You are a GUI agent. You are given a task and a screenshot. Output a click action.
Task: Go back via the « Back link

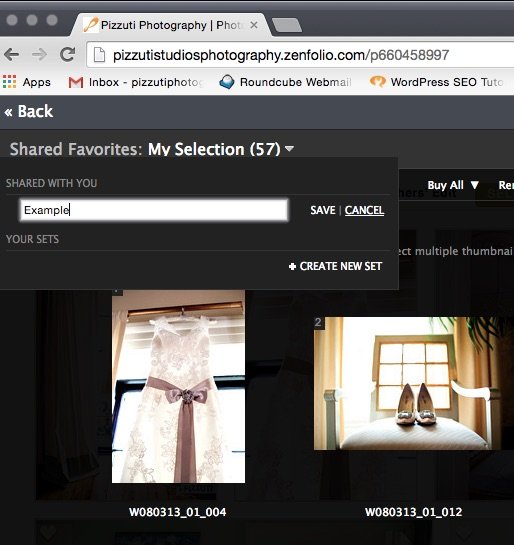pyautogui.click(x=28, y=112)
